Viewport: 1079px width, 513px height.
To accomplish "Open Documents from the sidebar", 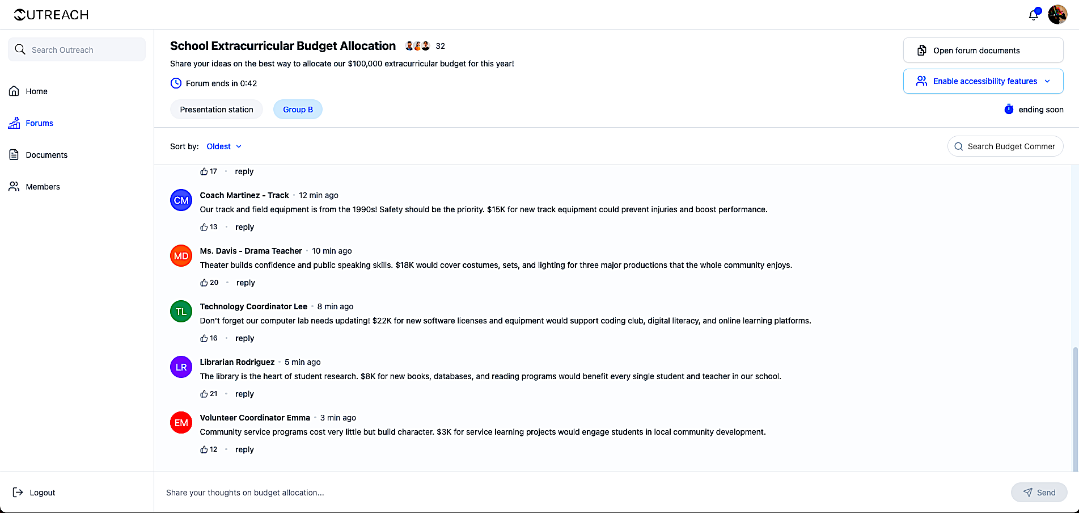I will [46, 155].
